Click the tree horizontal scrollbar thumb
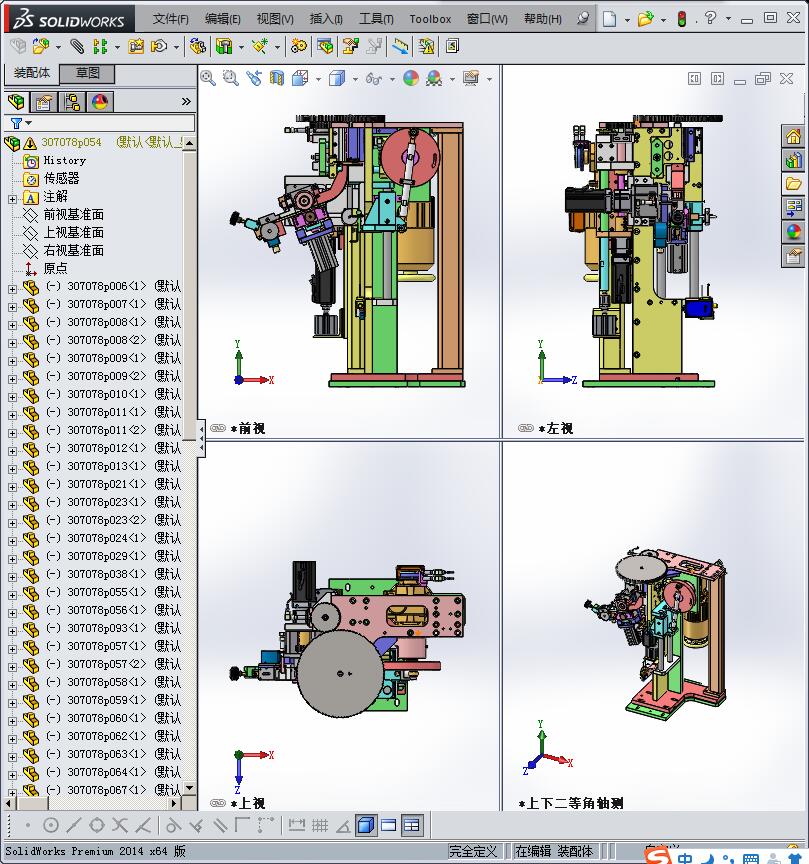Image resolution: width=809 pixels, height=864 pixels. tap(31, 803)
